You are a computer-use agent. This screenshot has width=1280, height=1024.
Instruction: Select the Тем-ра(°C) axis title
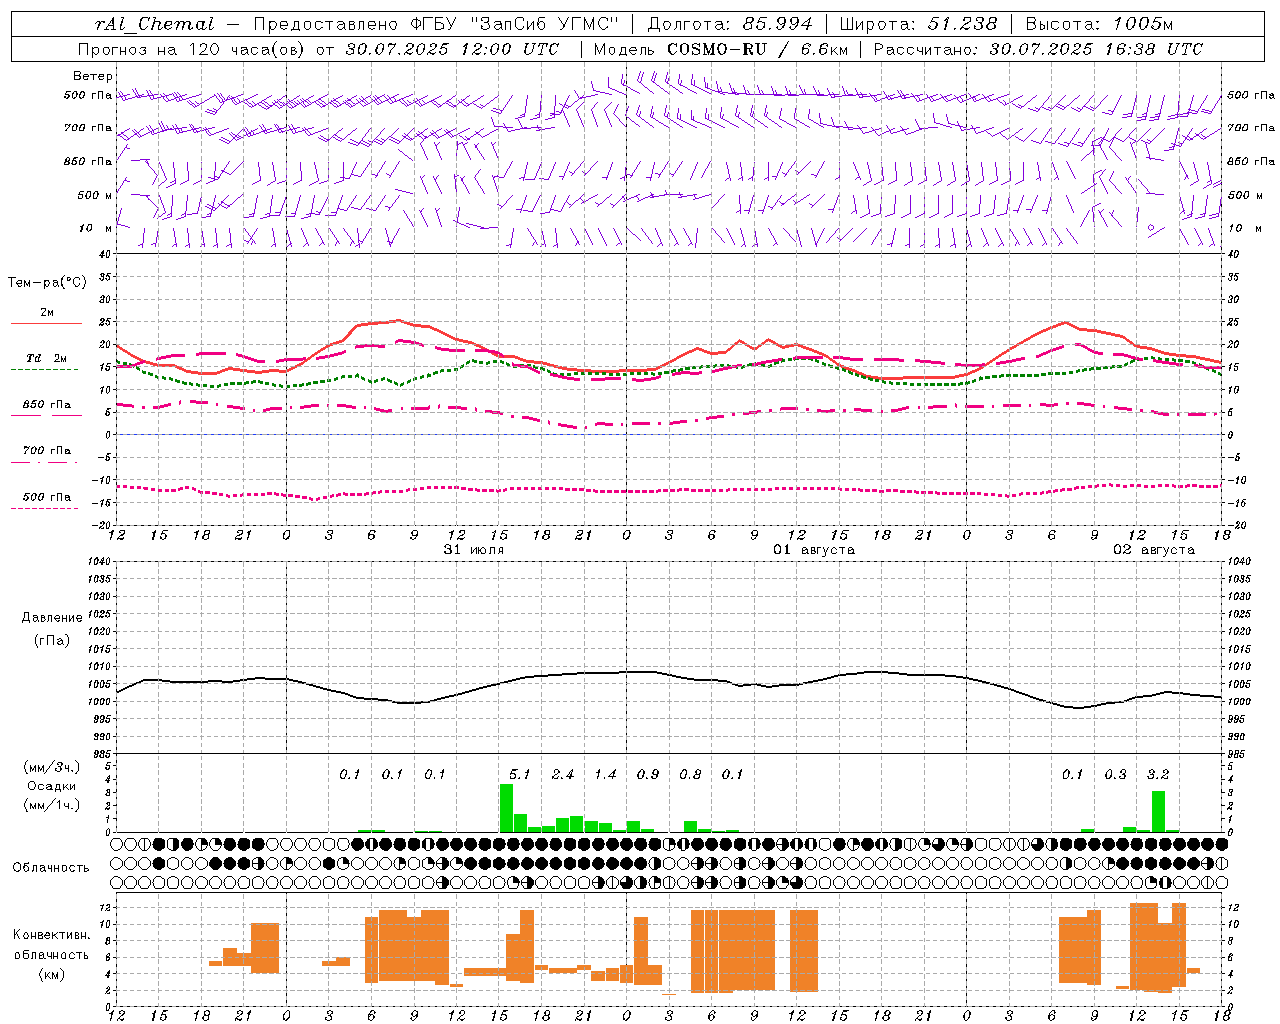point(47,283)
